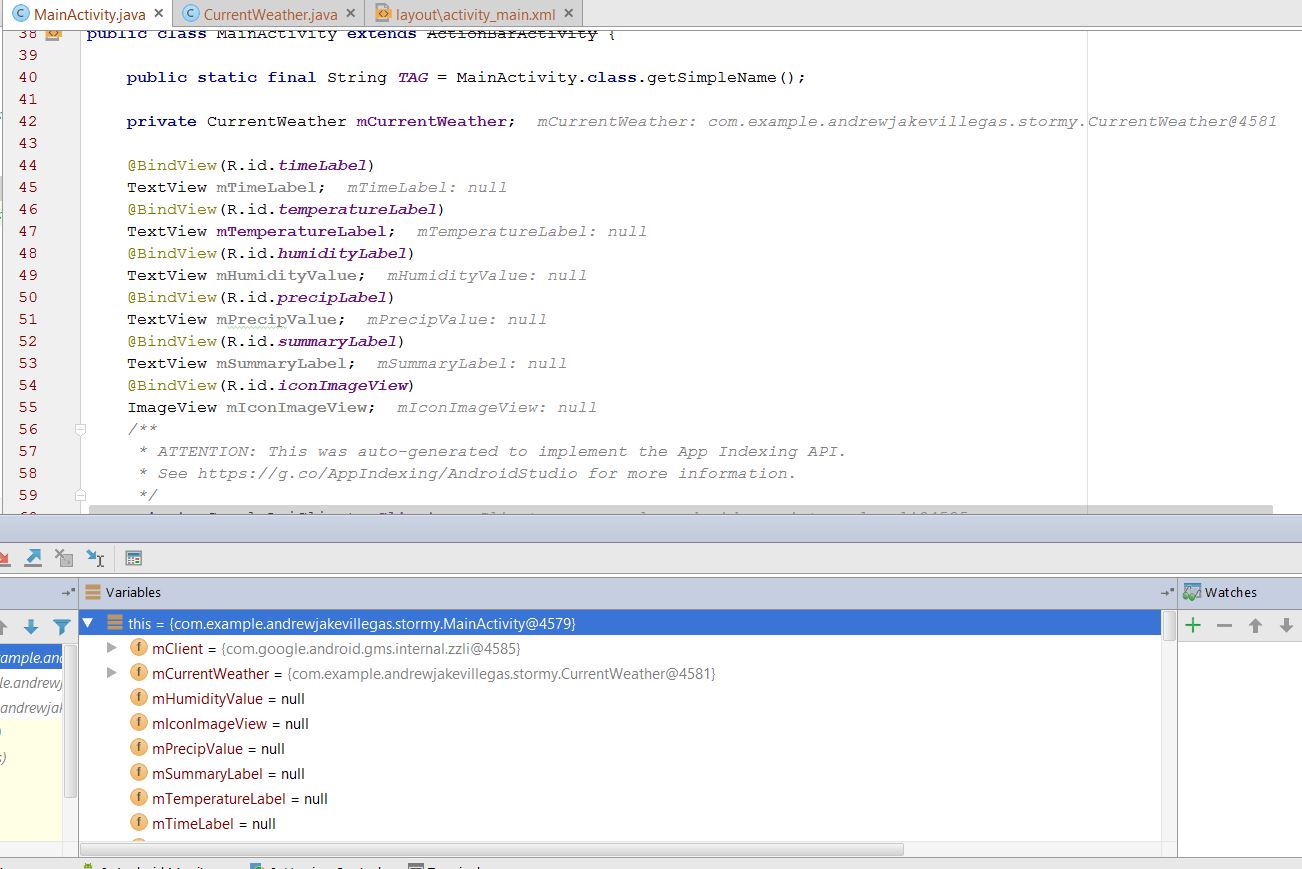The image size is (1302, 869).
Task: Click line number 45 in the gutter
Action: [x=28, y=187]
